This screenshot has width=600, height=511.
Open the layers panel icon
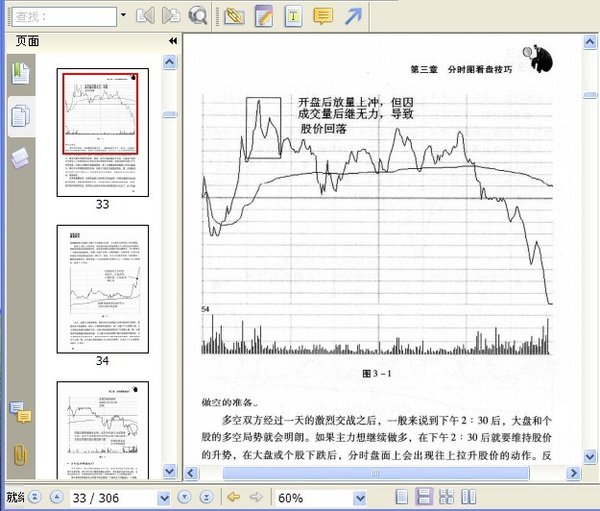[21, 158]
